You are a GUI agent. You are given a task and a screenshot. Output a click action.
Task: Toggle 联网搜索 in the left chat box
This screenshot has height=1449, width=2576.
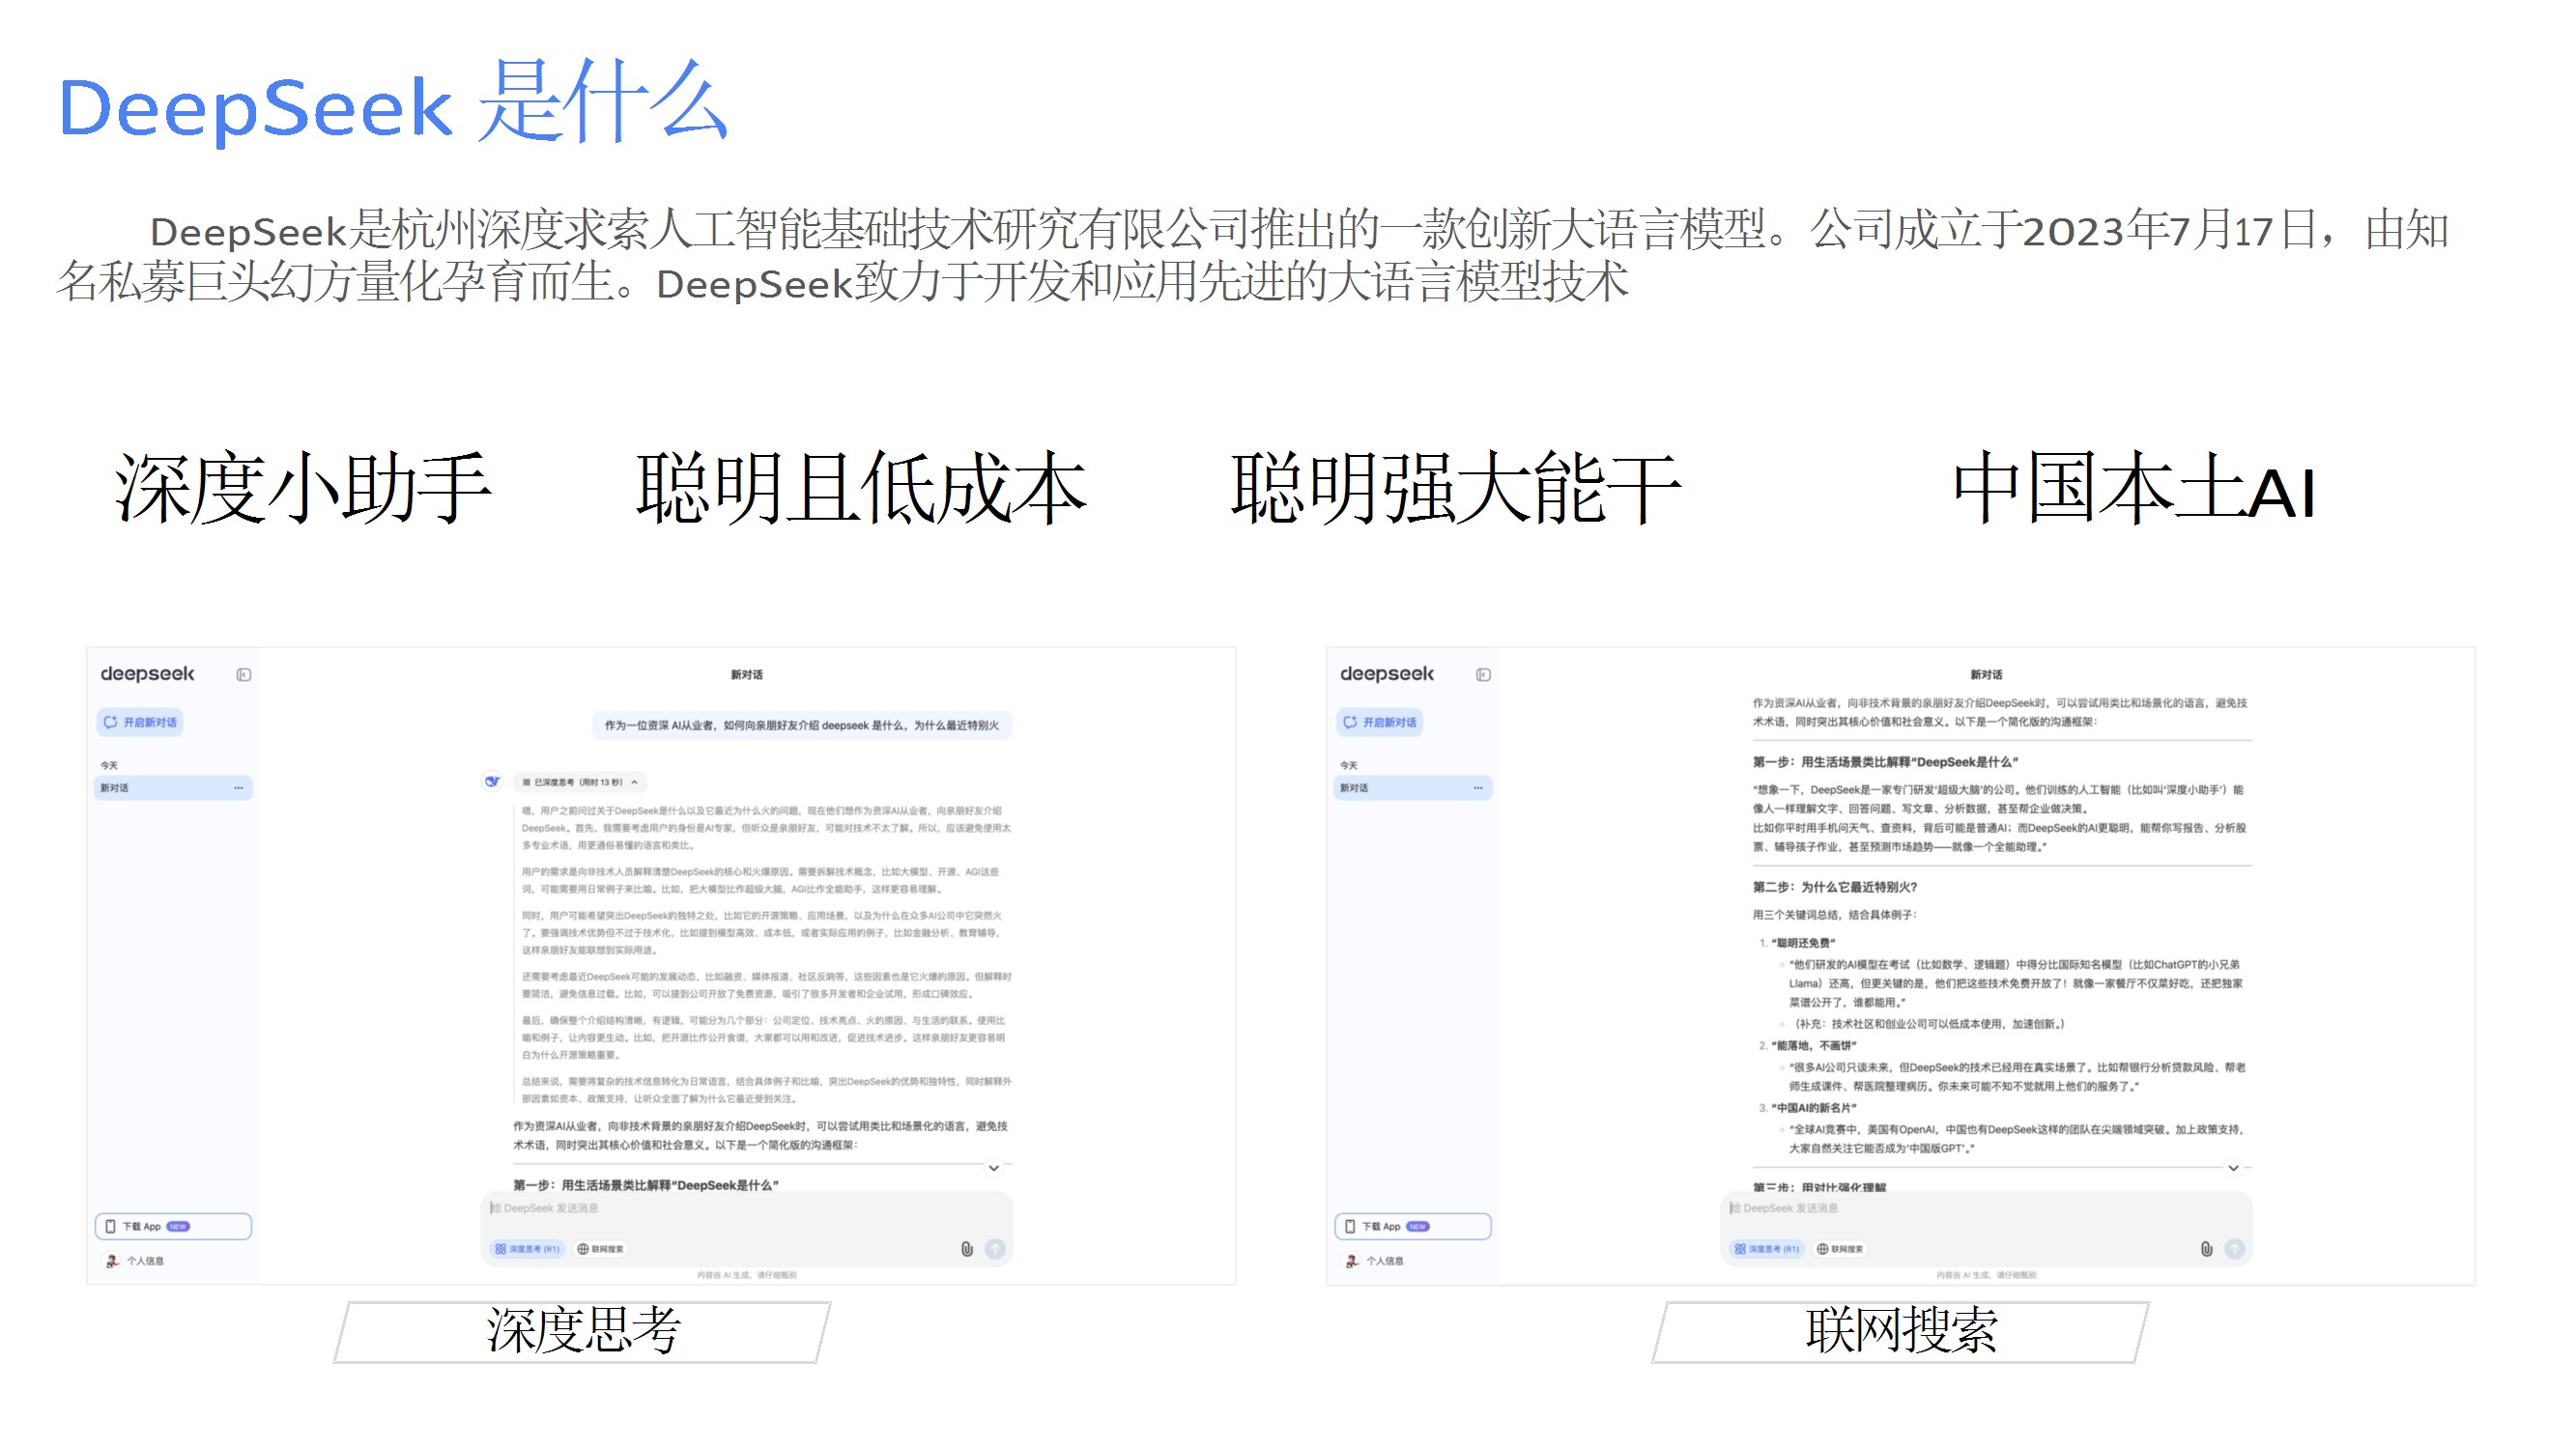tap(601, 1249)
